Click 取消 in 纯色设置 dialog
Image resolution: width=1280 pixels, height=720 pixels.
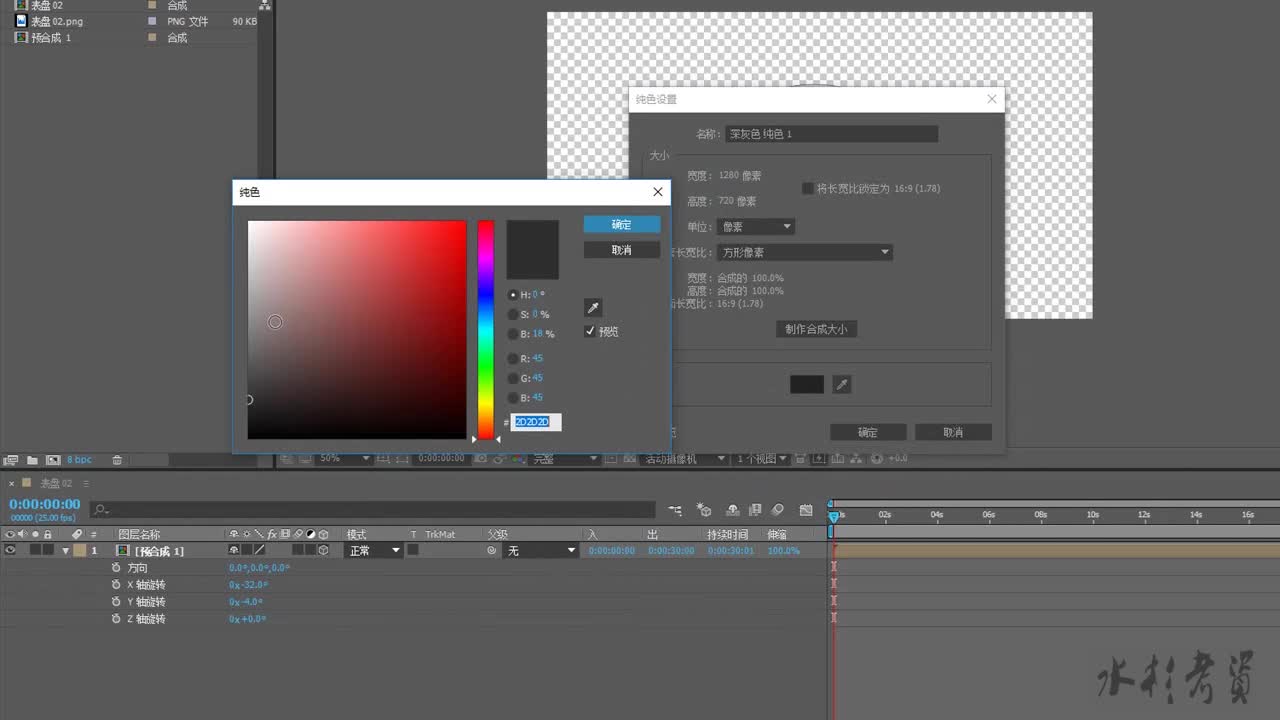click(953, 432)
